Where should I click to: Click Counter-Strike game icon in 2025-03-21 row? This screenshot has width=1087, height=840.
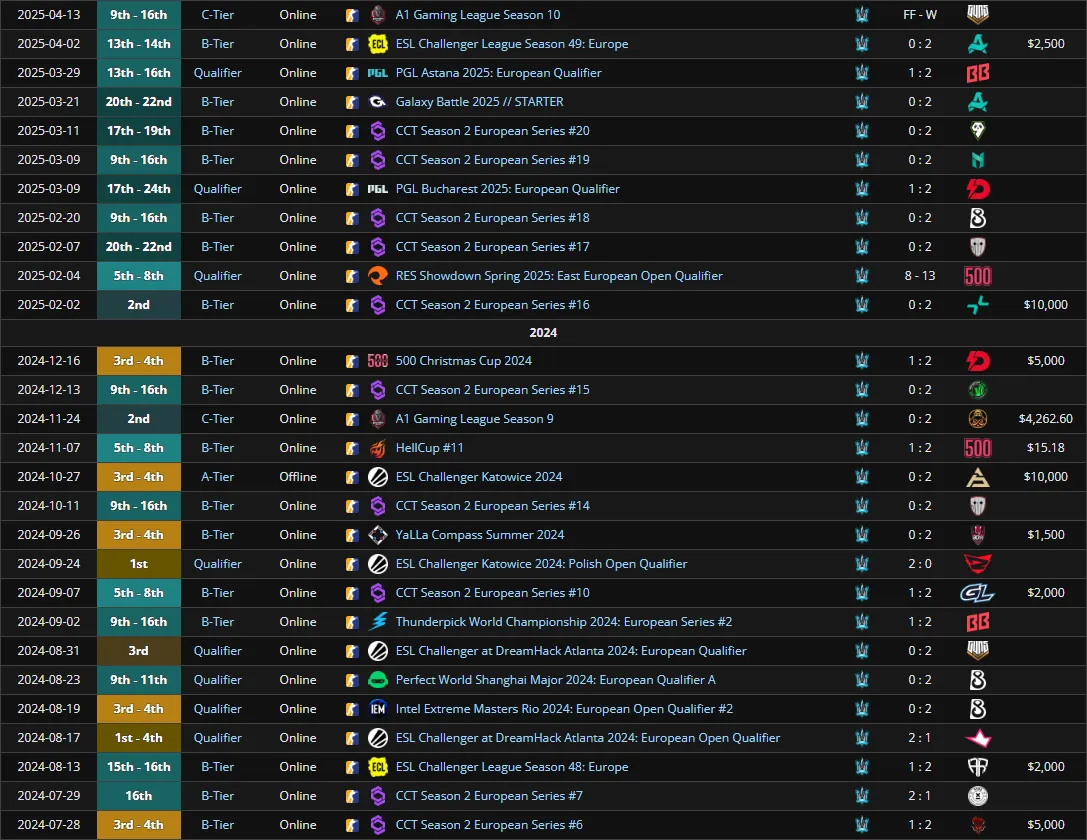pyautogui.click(x=352, y=102)
